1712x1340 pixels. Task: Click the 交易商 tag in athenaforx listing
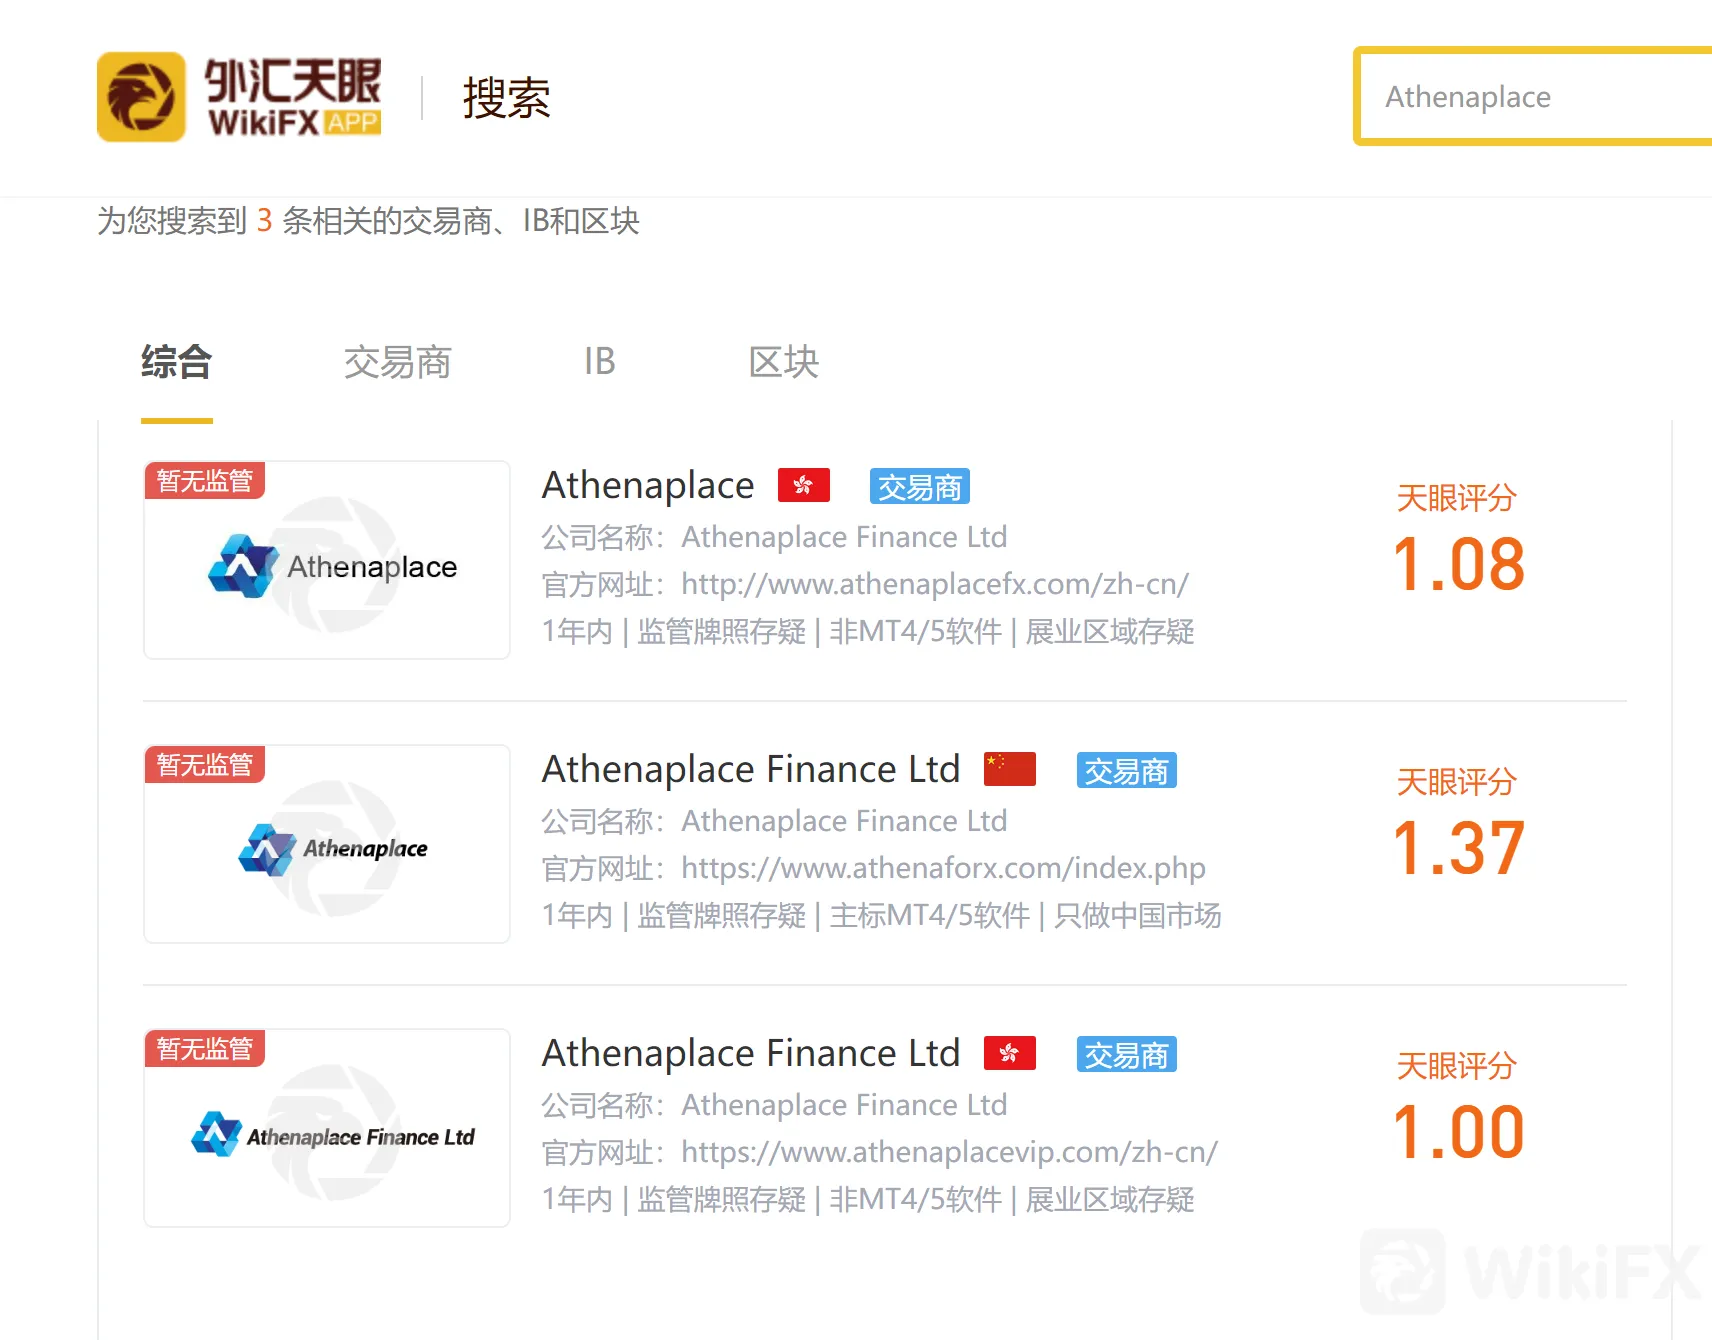pyautogui.click(x=1127, y=771)
